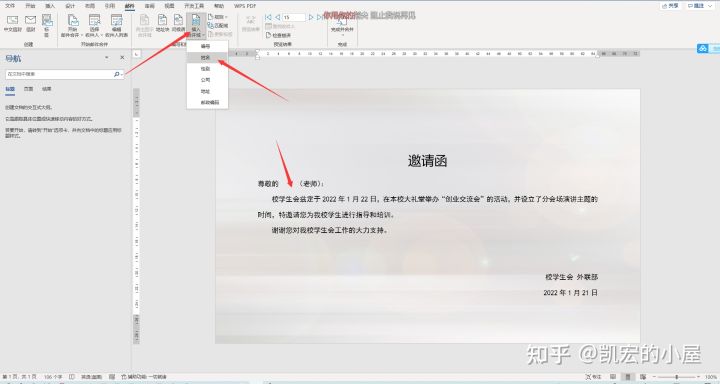Switch to the 开始 Home tab
Viewport: 720px width, 384px height.
click(30, 6)
